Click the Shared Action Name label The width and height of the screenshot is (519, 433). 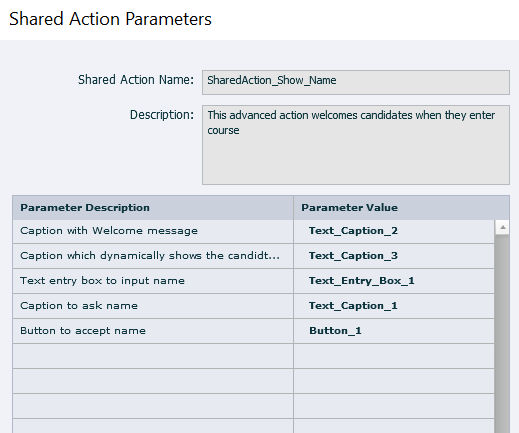point(136,80)
